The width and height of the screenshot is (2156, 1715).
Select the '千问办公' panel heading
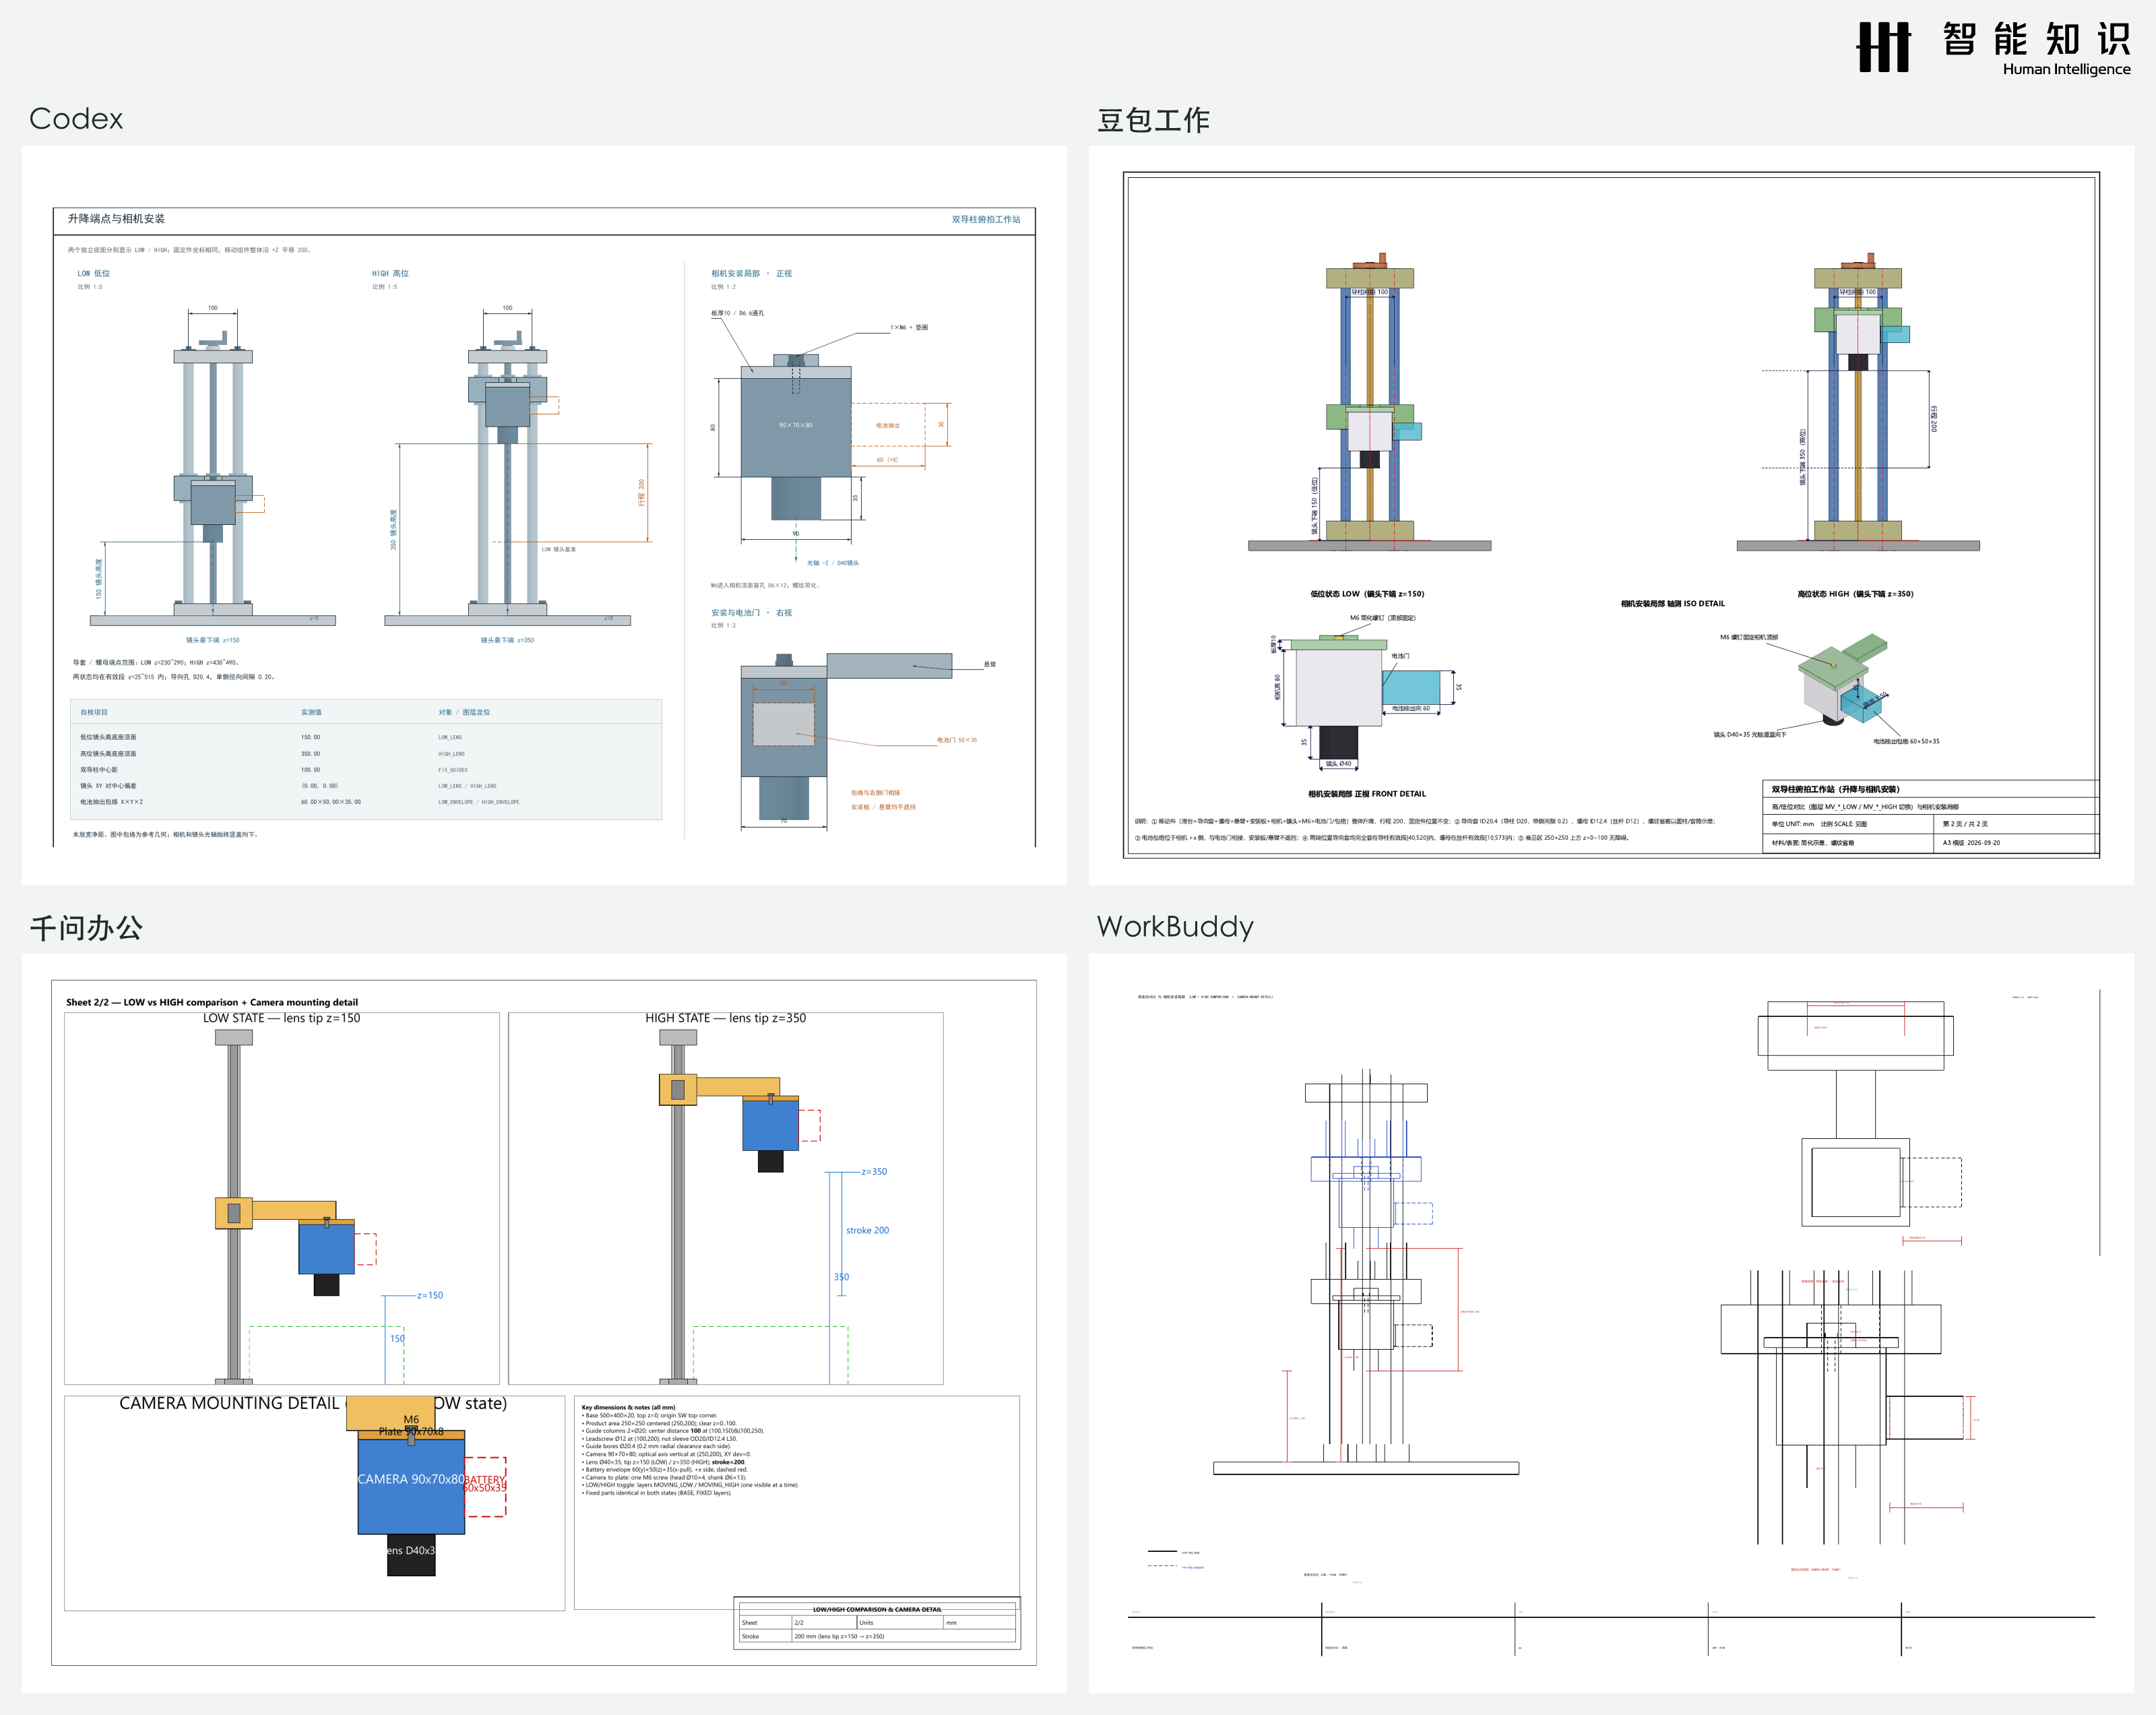coord(86,927)
